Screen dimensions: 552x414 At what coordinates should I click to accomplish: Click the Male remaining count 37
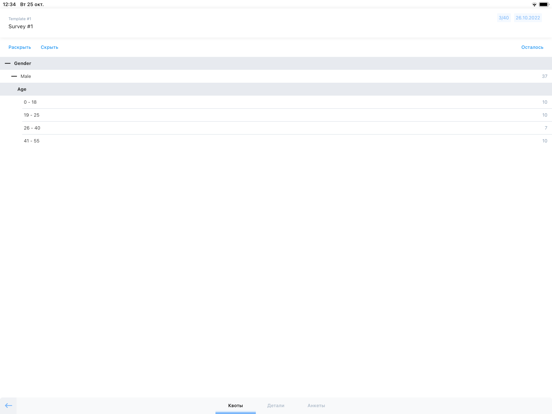(545, 76)
